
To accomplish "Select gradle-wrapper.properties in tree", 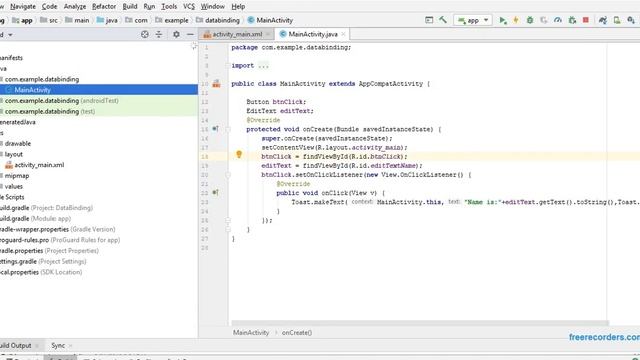I will point(58,229).
